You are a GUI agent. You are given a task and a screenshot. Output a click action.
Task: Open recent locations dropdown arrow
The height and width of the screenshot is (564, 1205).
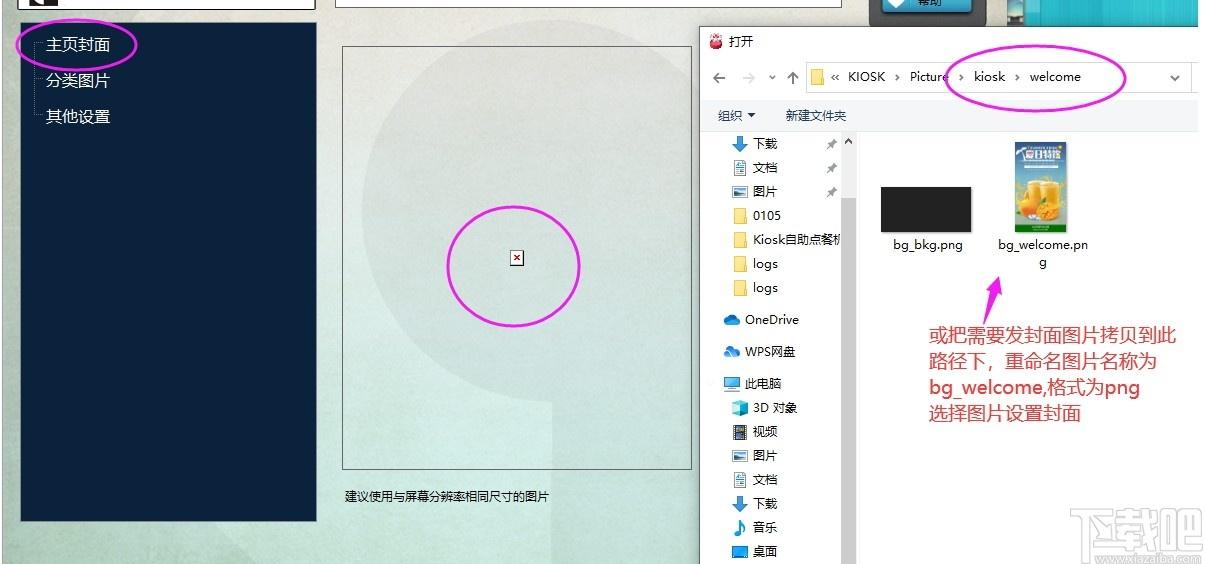coord(772,77)
